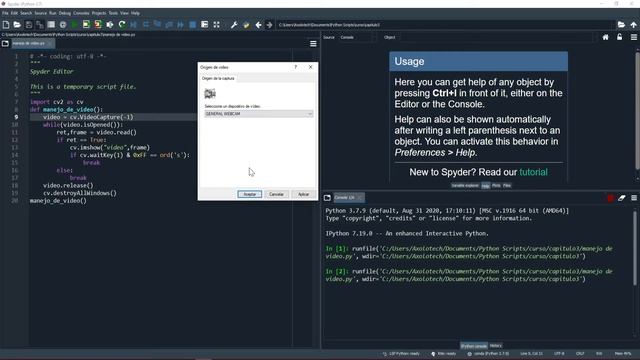Click LSP Python ready status
This screenshot has height=360, width=640.
pos(401,353)
